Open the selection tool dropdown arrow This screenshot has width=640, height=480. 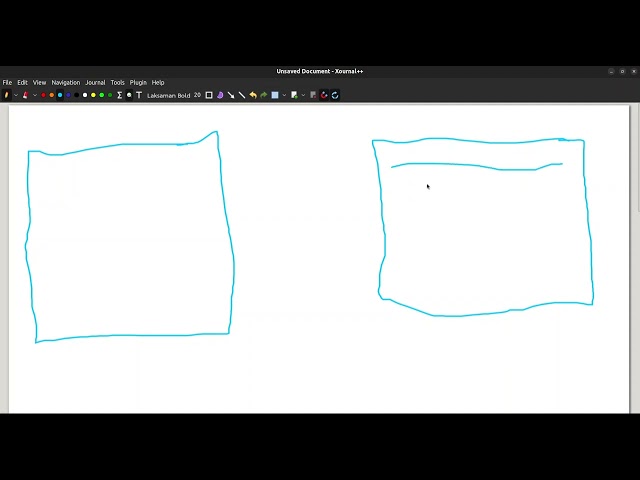coord(284,95)
